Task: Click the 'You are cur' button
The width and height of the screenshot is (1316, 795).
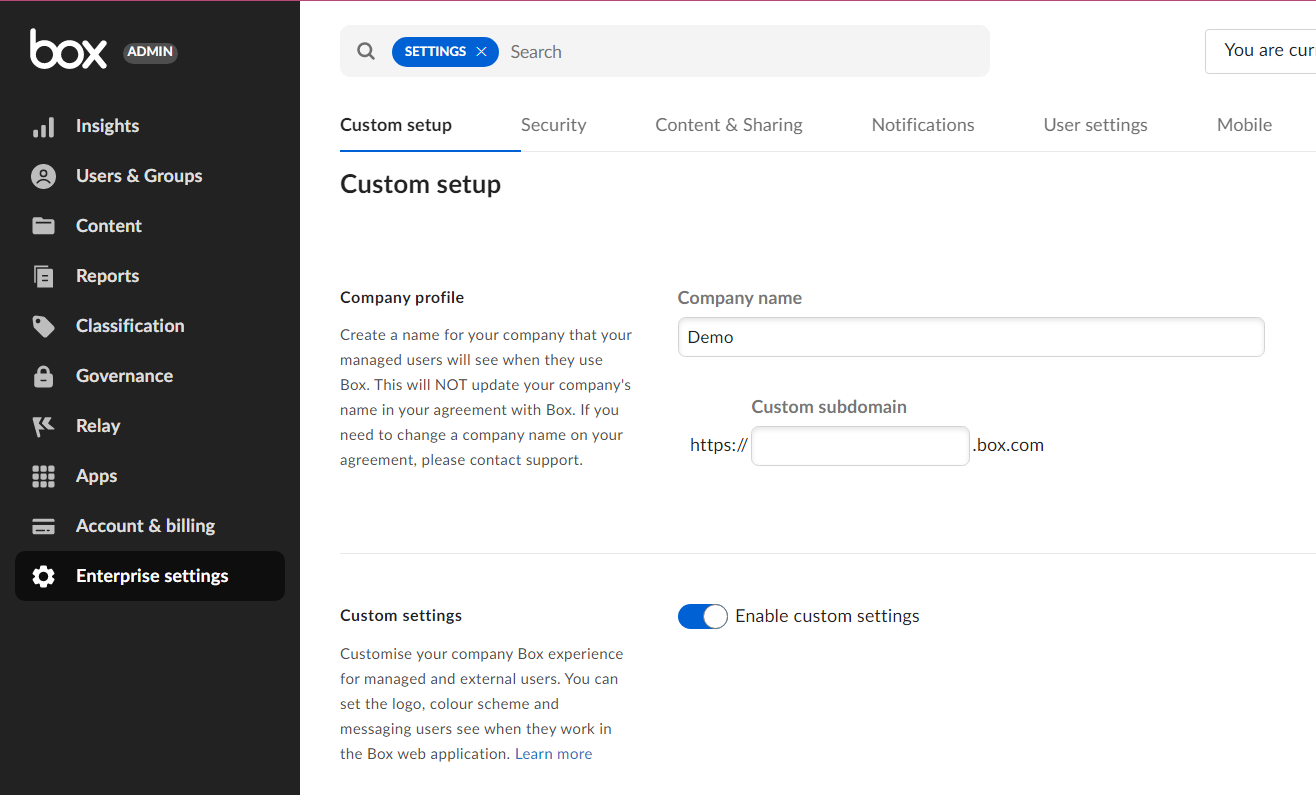Action: coord(1261,51)
